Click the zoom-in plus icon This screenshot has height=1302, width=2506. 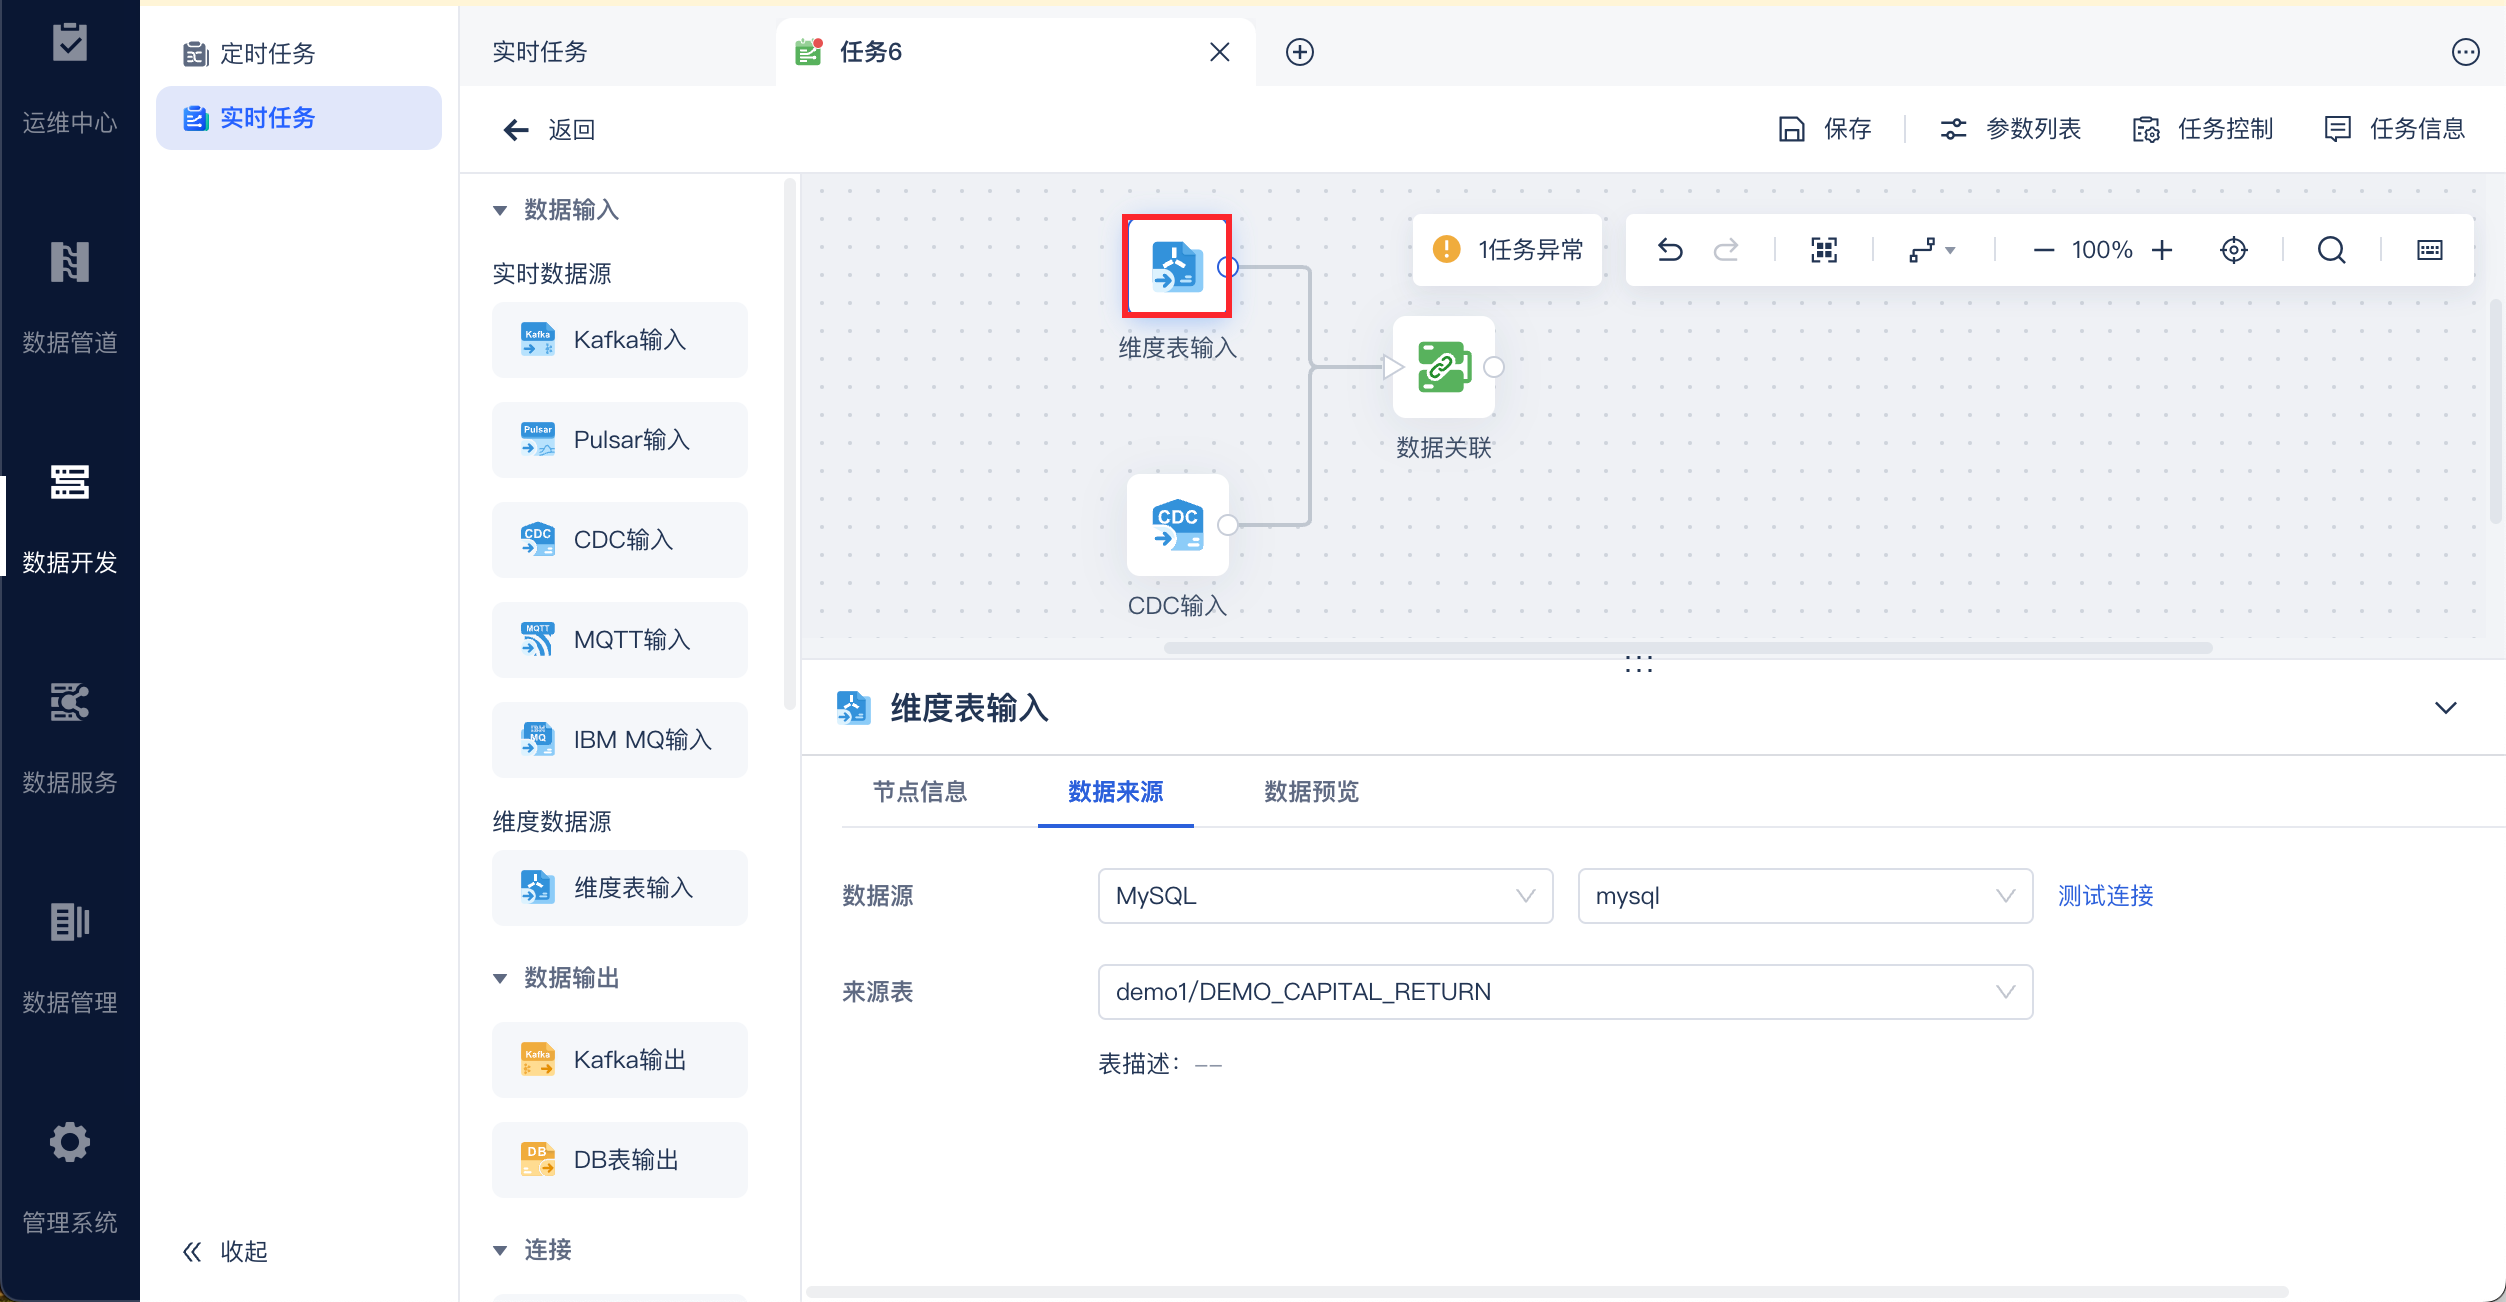click(2162, 250)
